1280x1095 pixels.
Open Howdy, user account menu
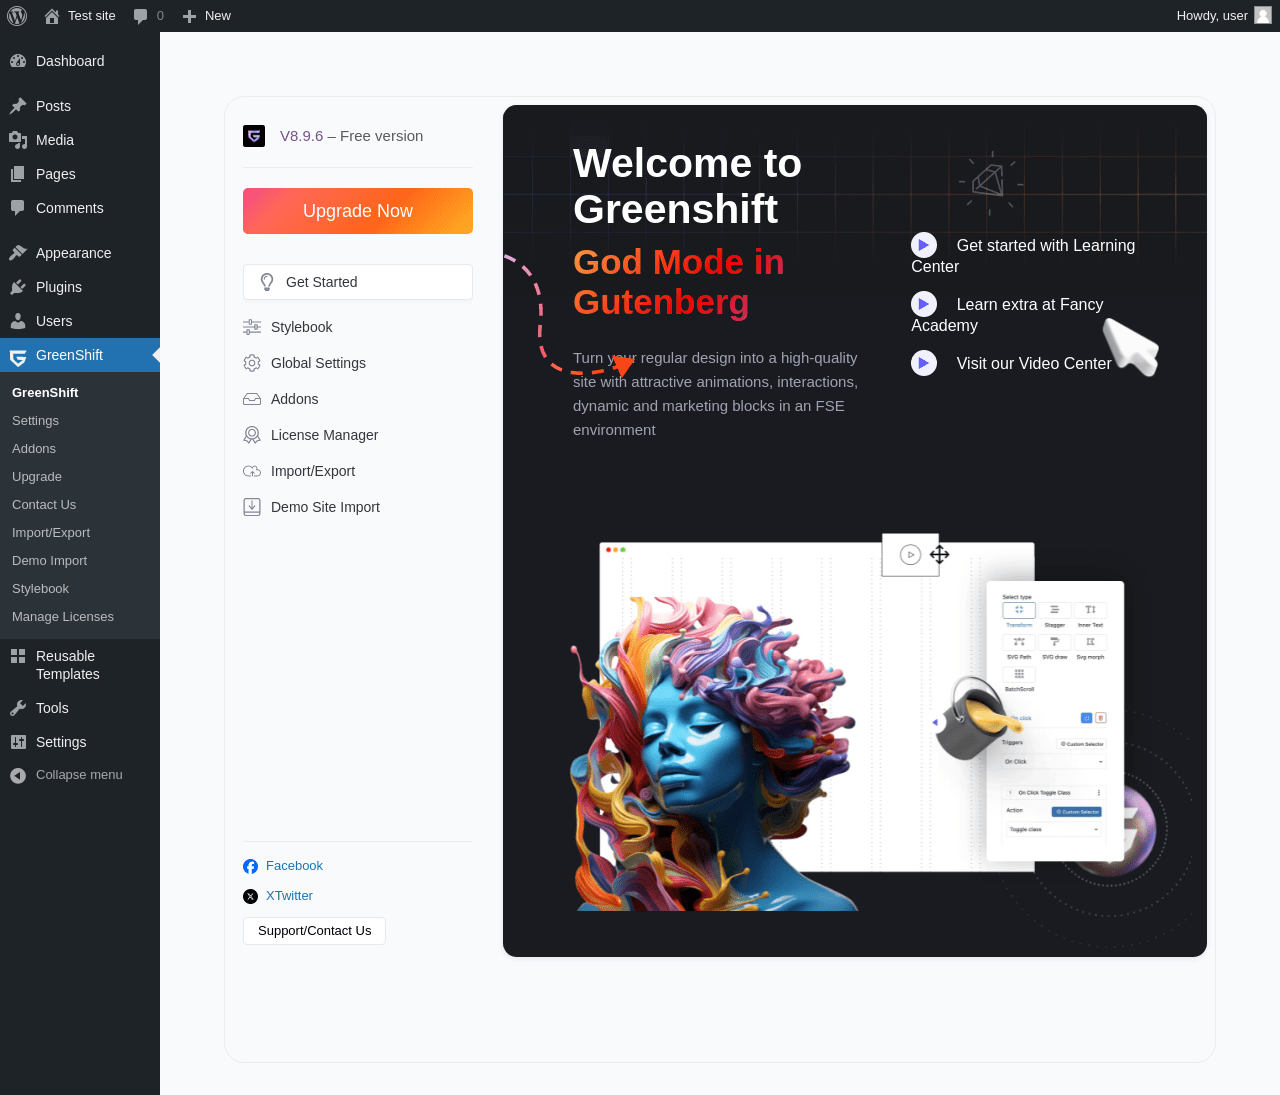[x=1223, y=16]
